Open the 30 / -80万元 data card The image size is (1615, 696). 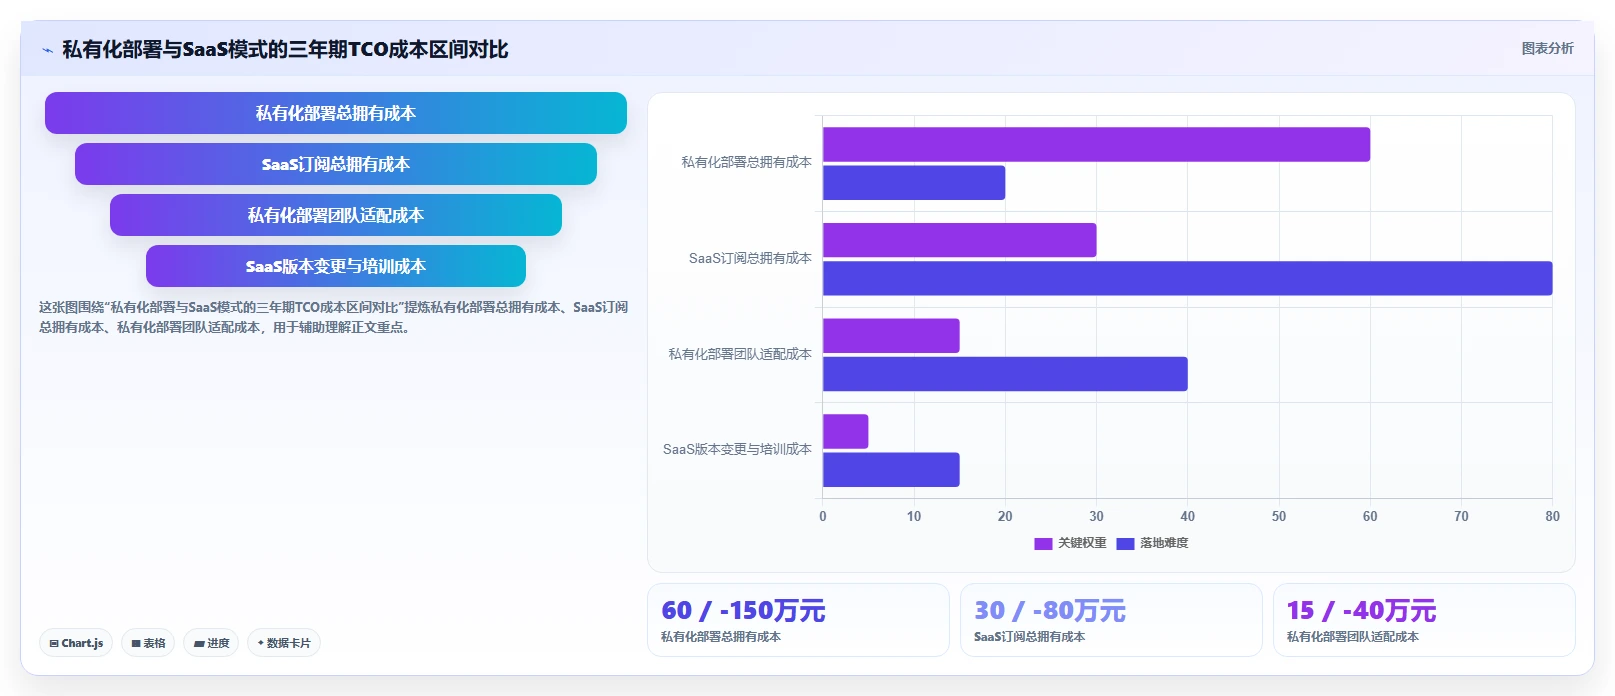click(1111, 620)
